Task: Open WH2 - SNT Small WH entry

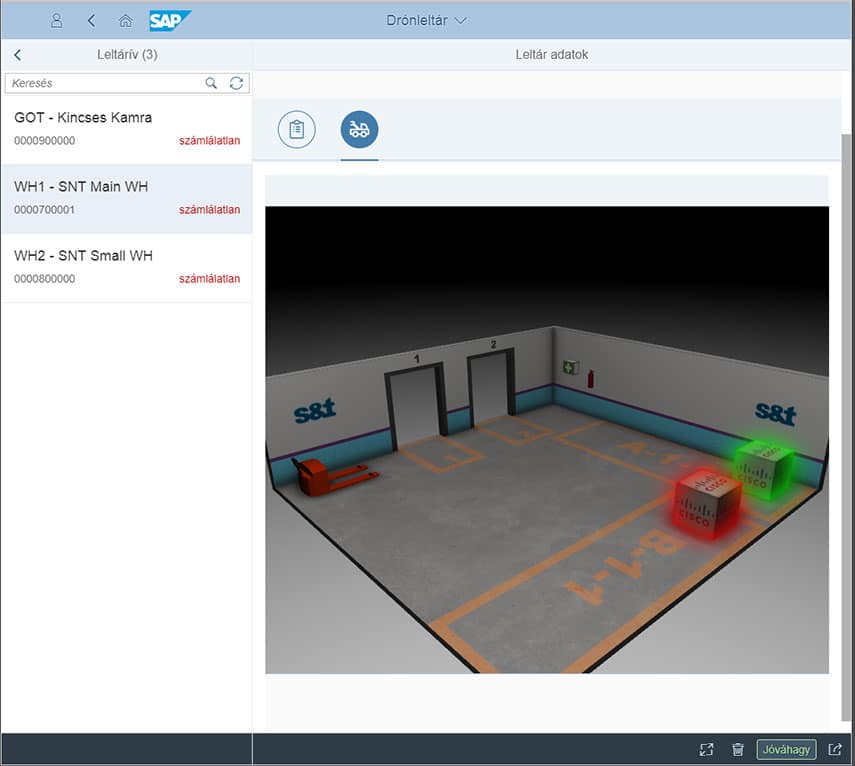Action: (126, 267)
